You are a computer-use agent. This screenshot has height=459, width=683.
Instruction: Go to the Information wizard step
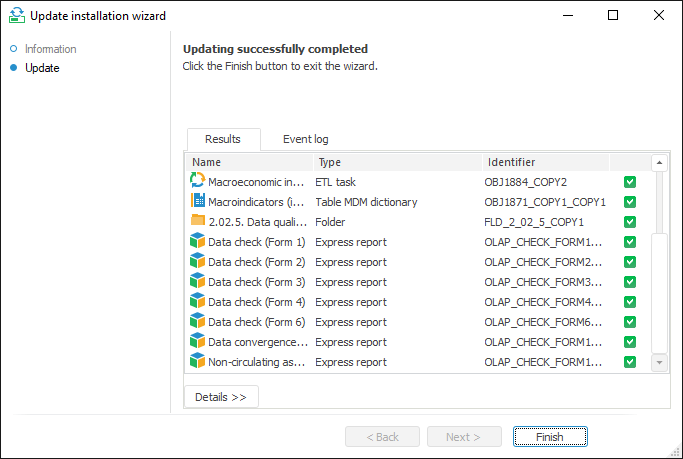click(x=50, y=49)
